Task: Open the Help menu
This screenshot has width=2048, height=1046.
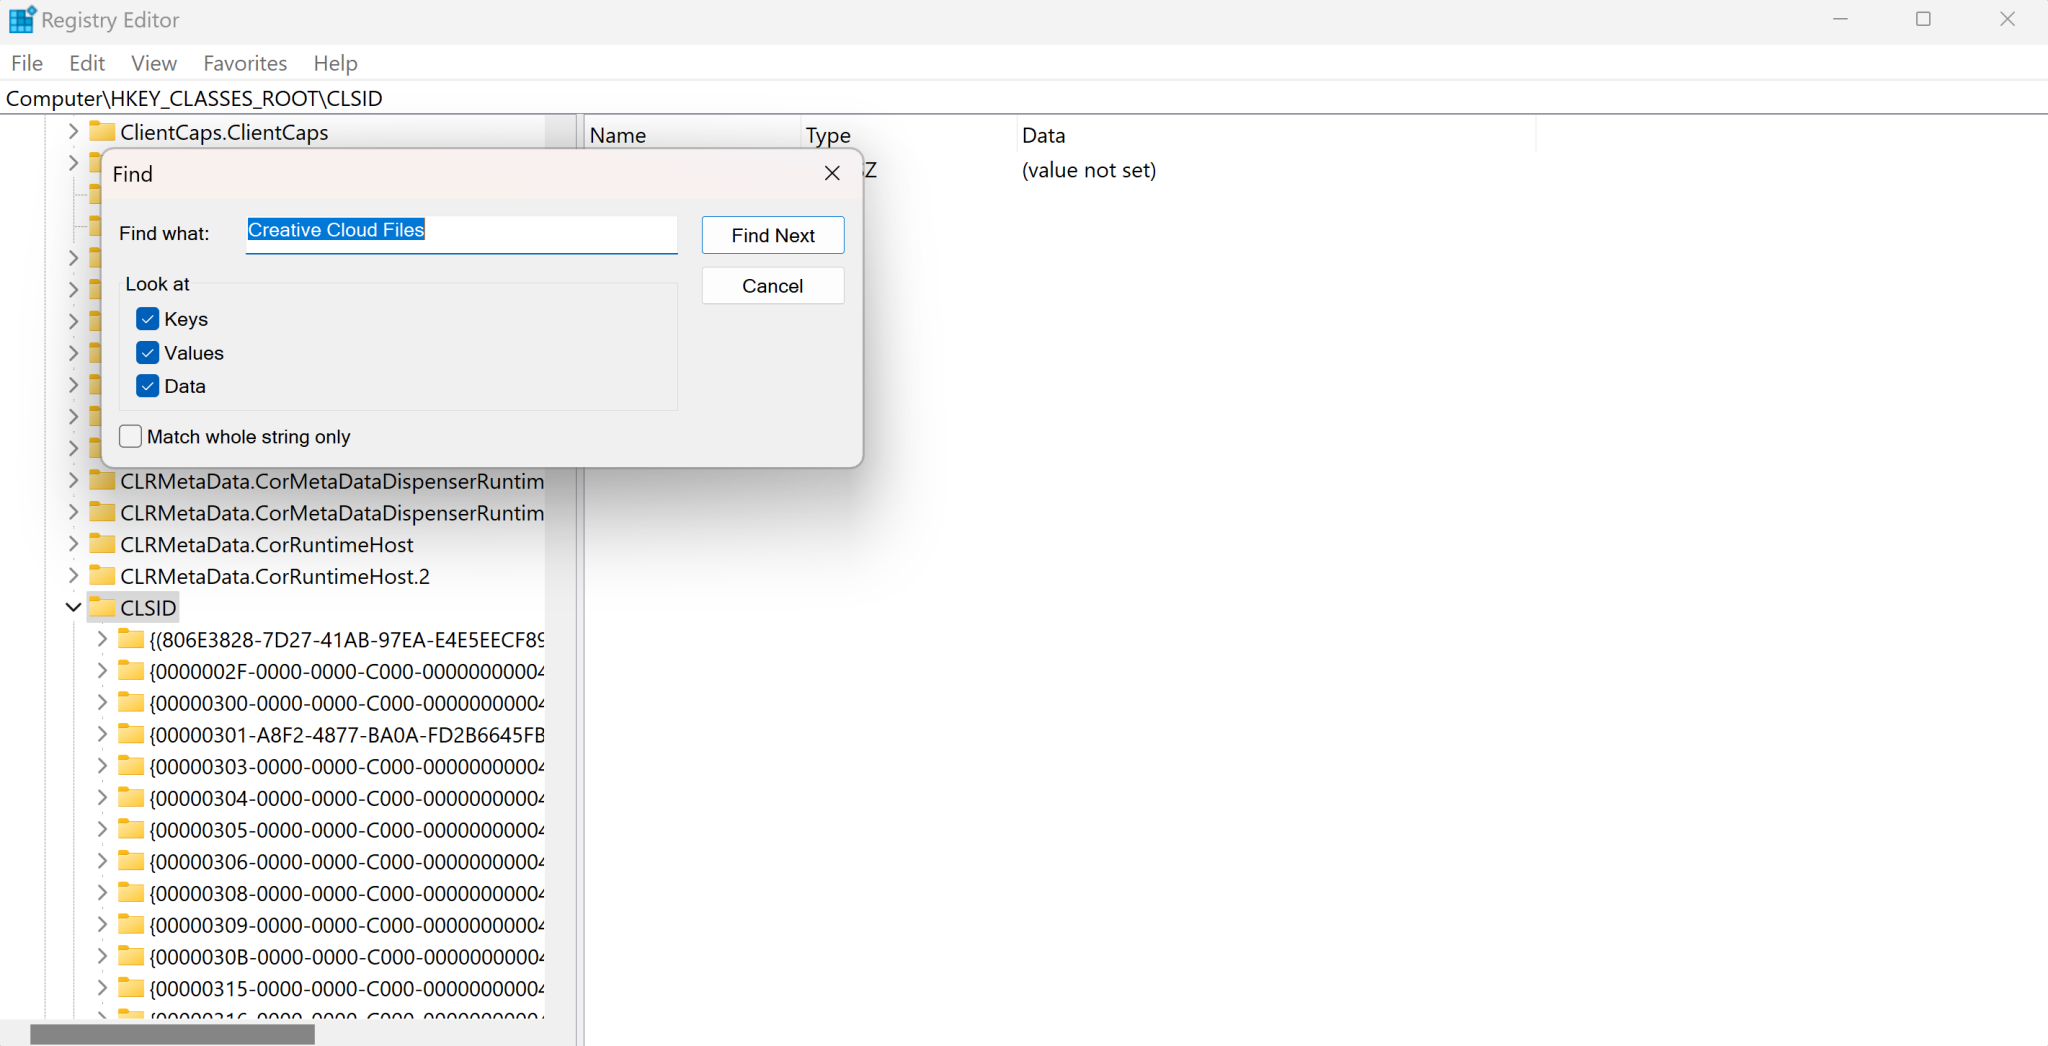Action: click(335, 63)
